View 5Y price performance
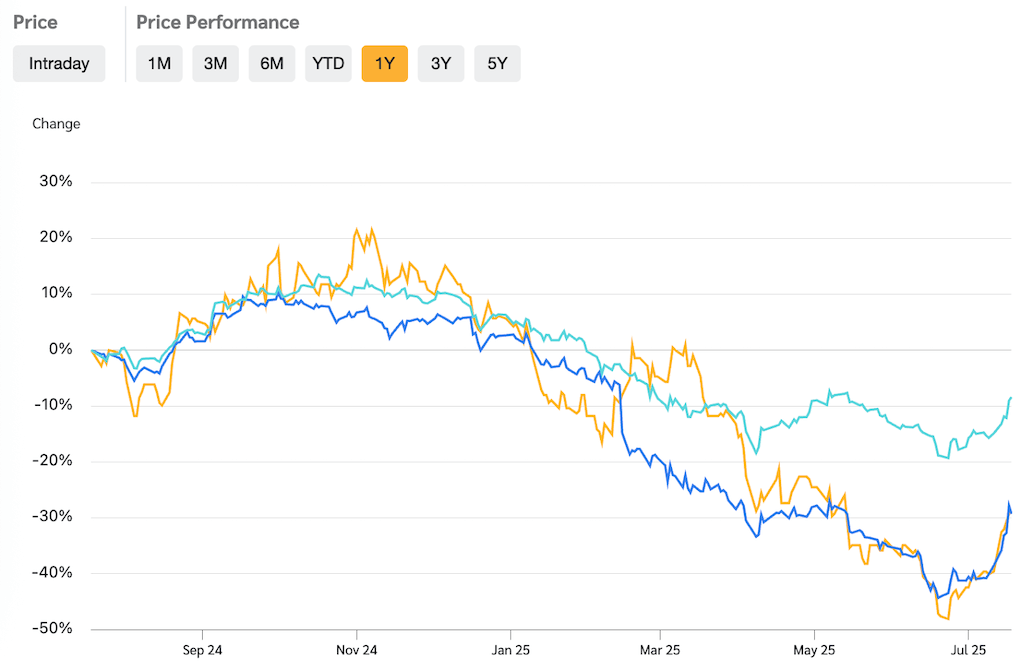Screen dimensions: 1033x670 point(498,64)
